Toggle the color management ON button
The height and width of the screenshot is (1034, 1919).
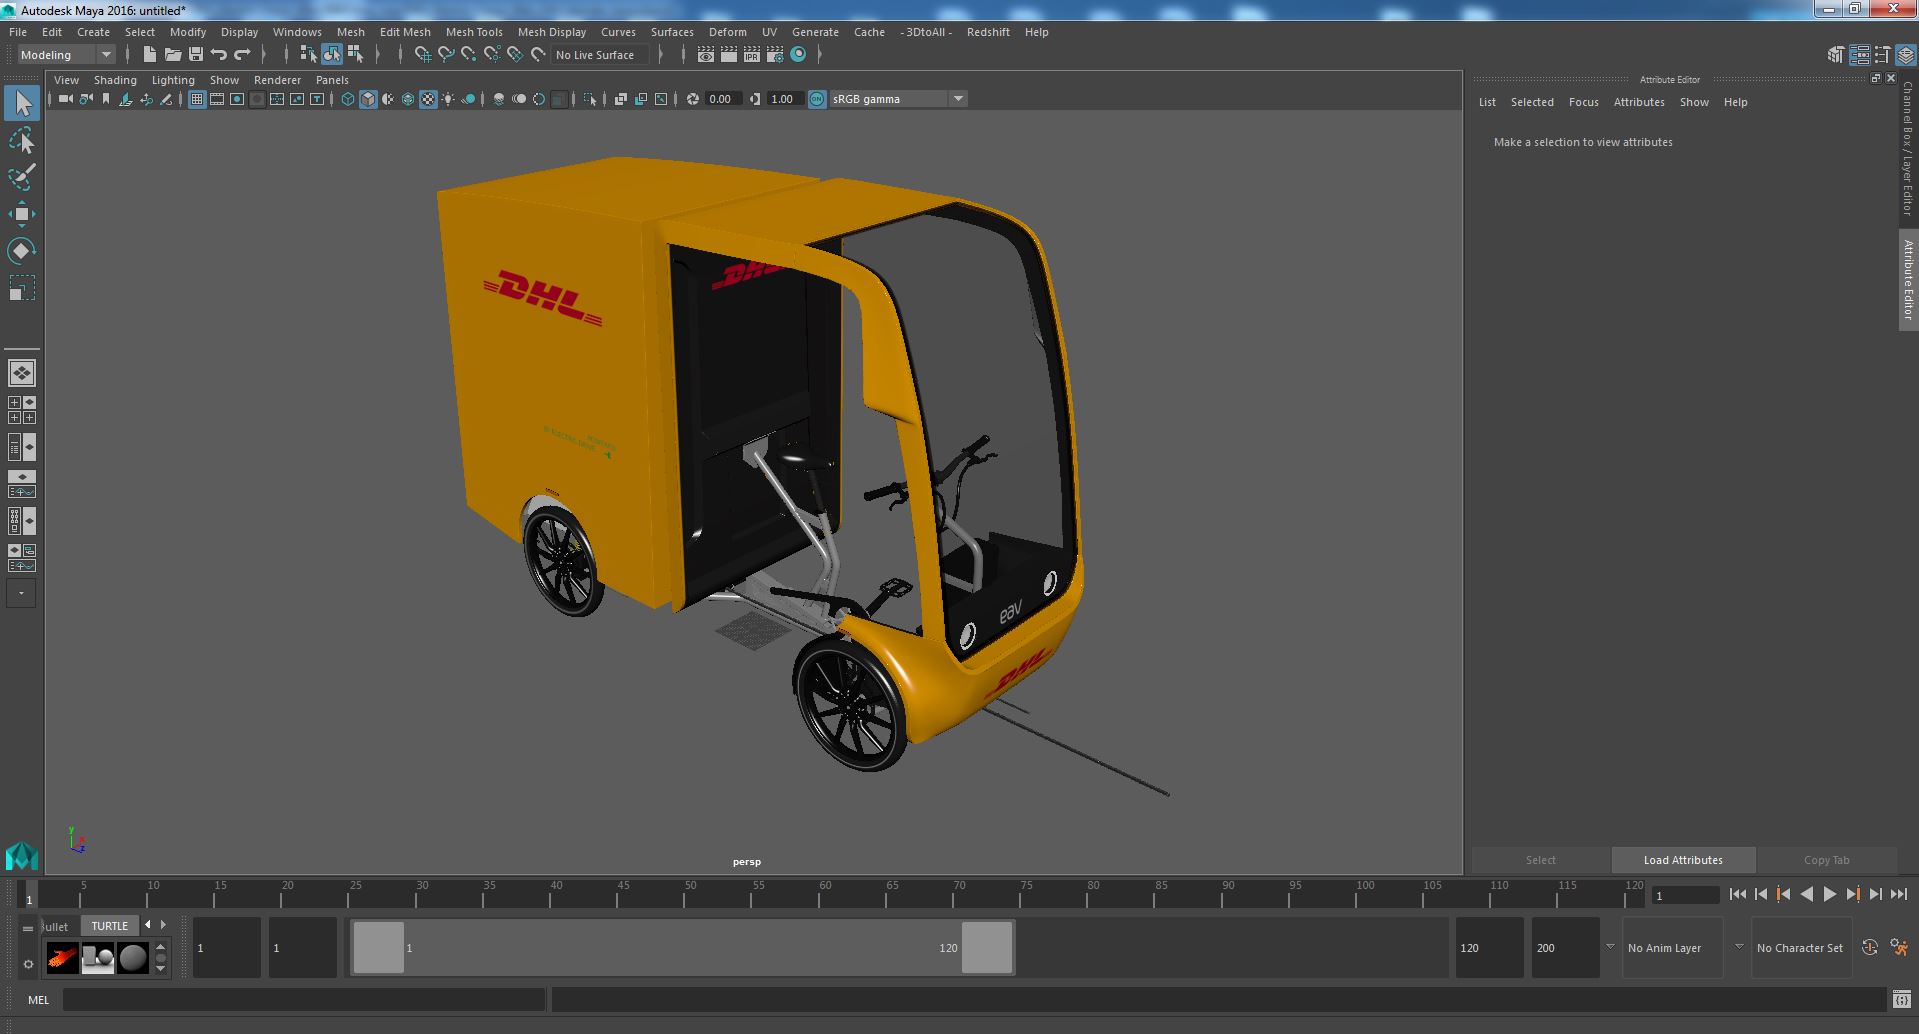pyautogui.click(x=817, y=99)
